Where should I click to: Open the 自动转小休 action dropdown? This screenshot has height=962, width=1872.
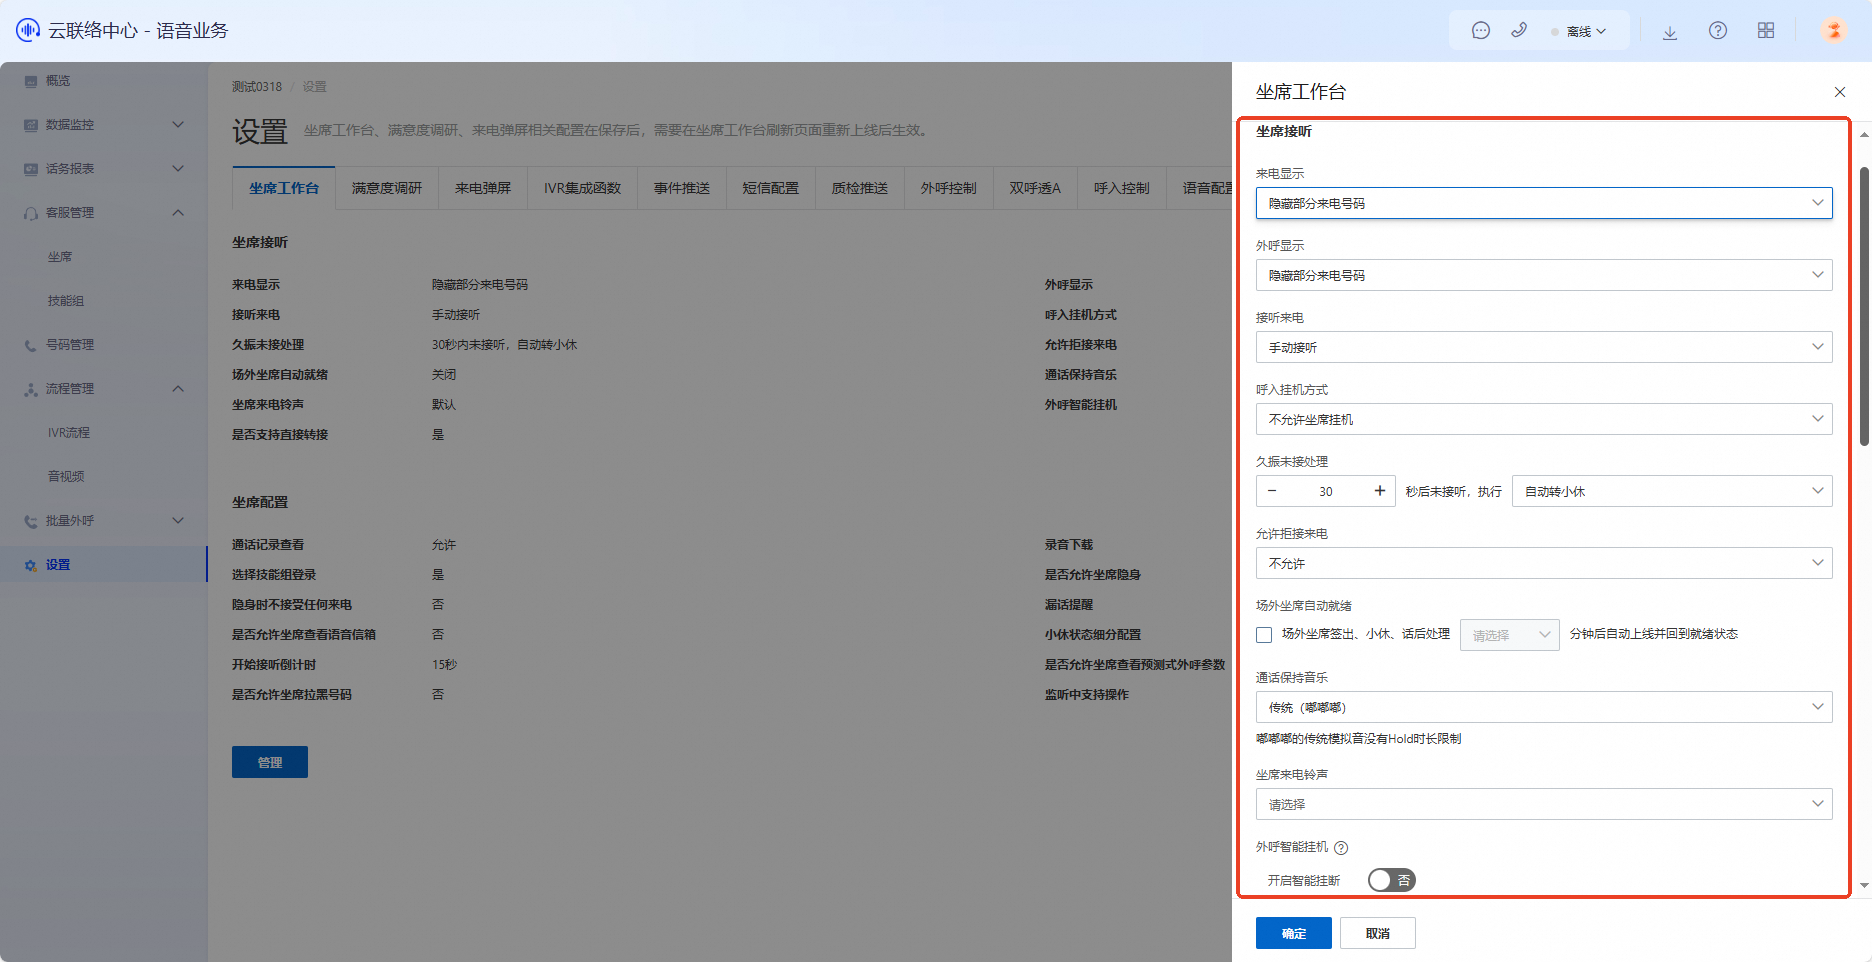(x=1672, y=491)
